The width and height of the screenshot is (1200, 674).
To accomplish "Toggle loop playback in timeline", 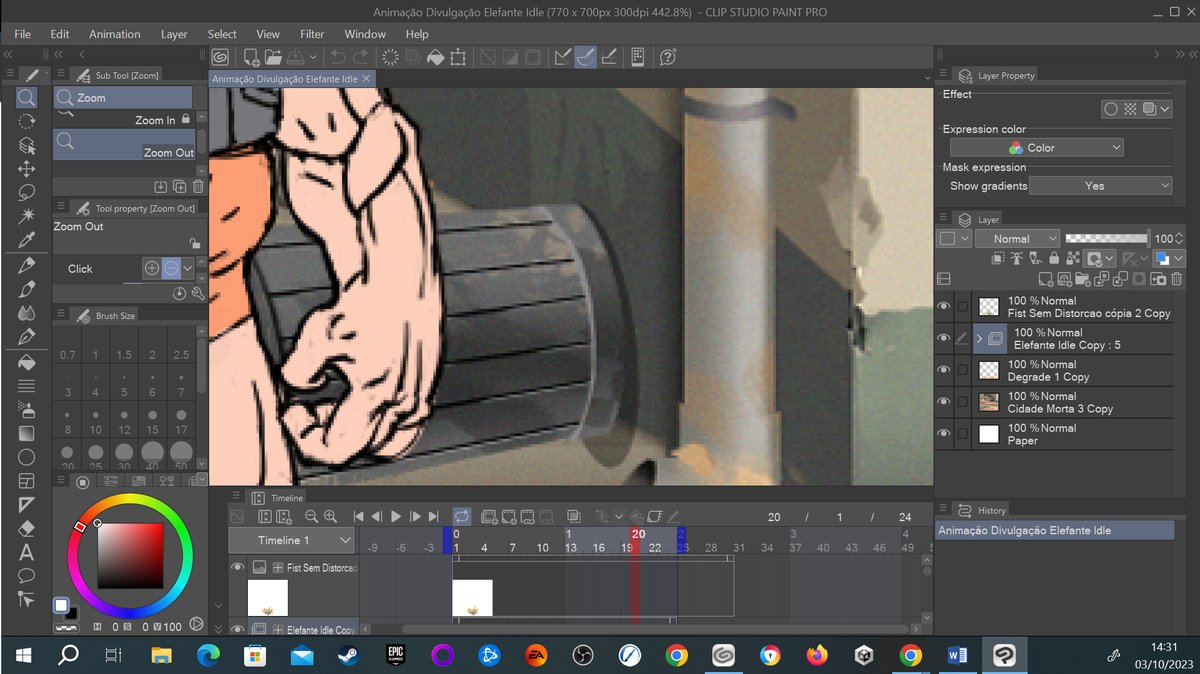I will (x=461, y=516).
